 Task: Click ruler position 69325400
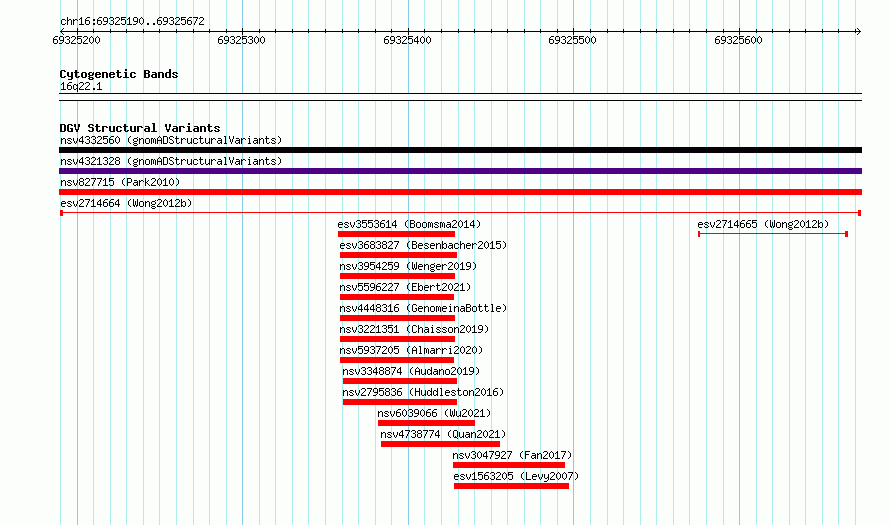click(x=407, y=40)
